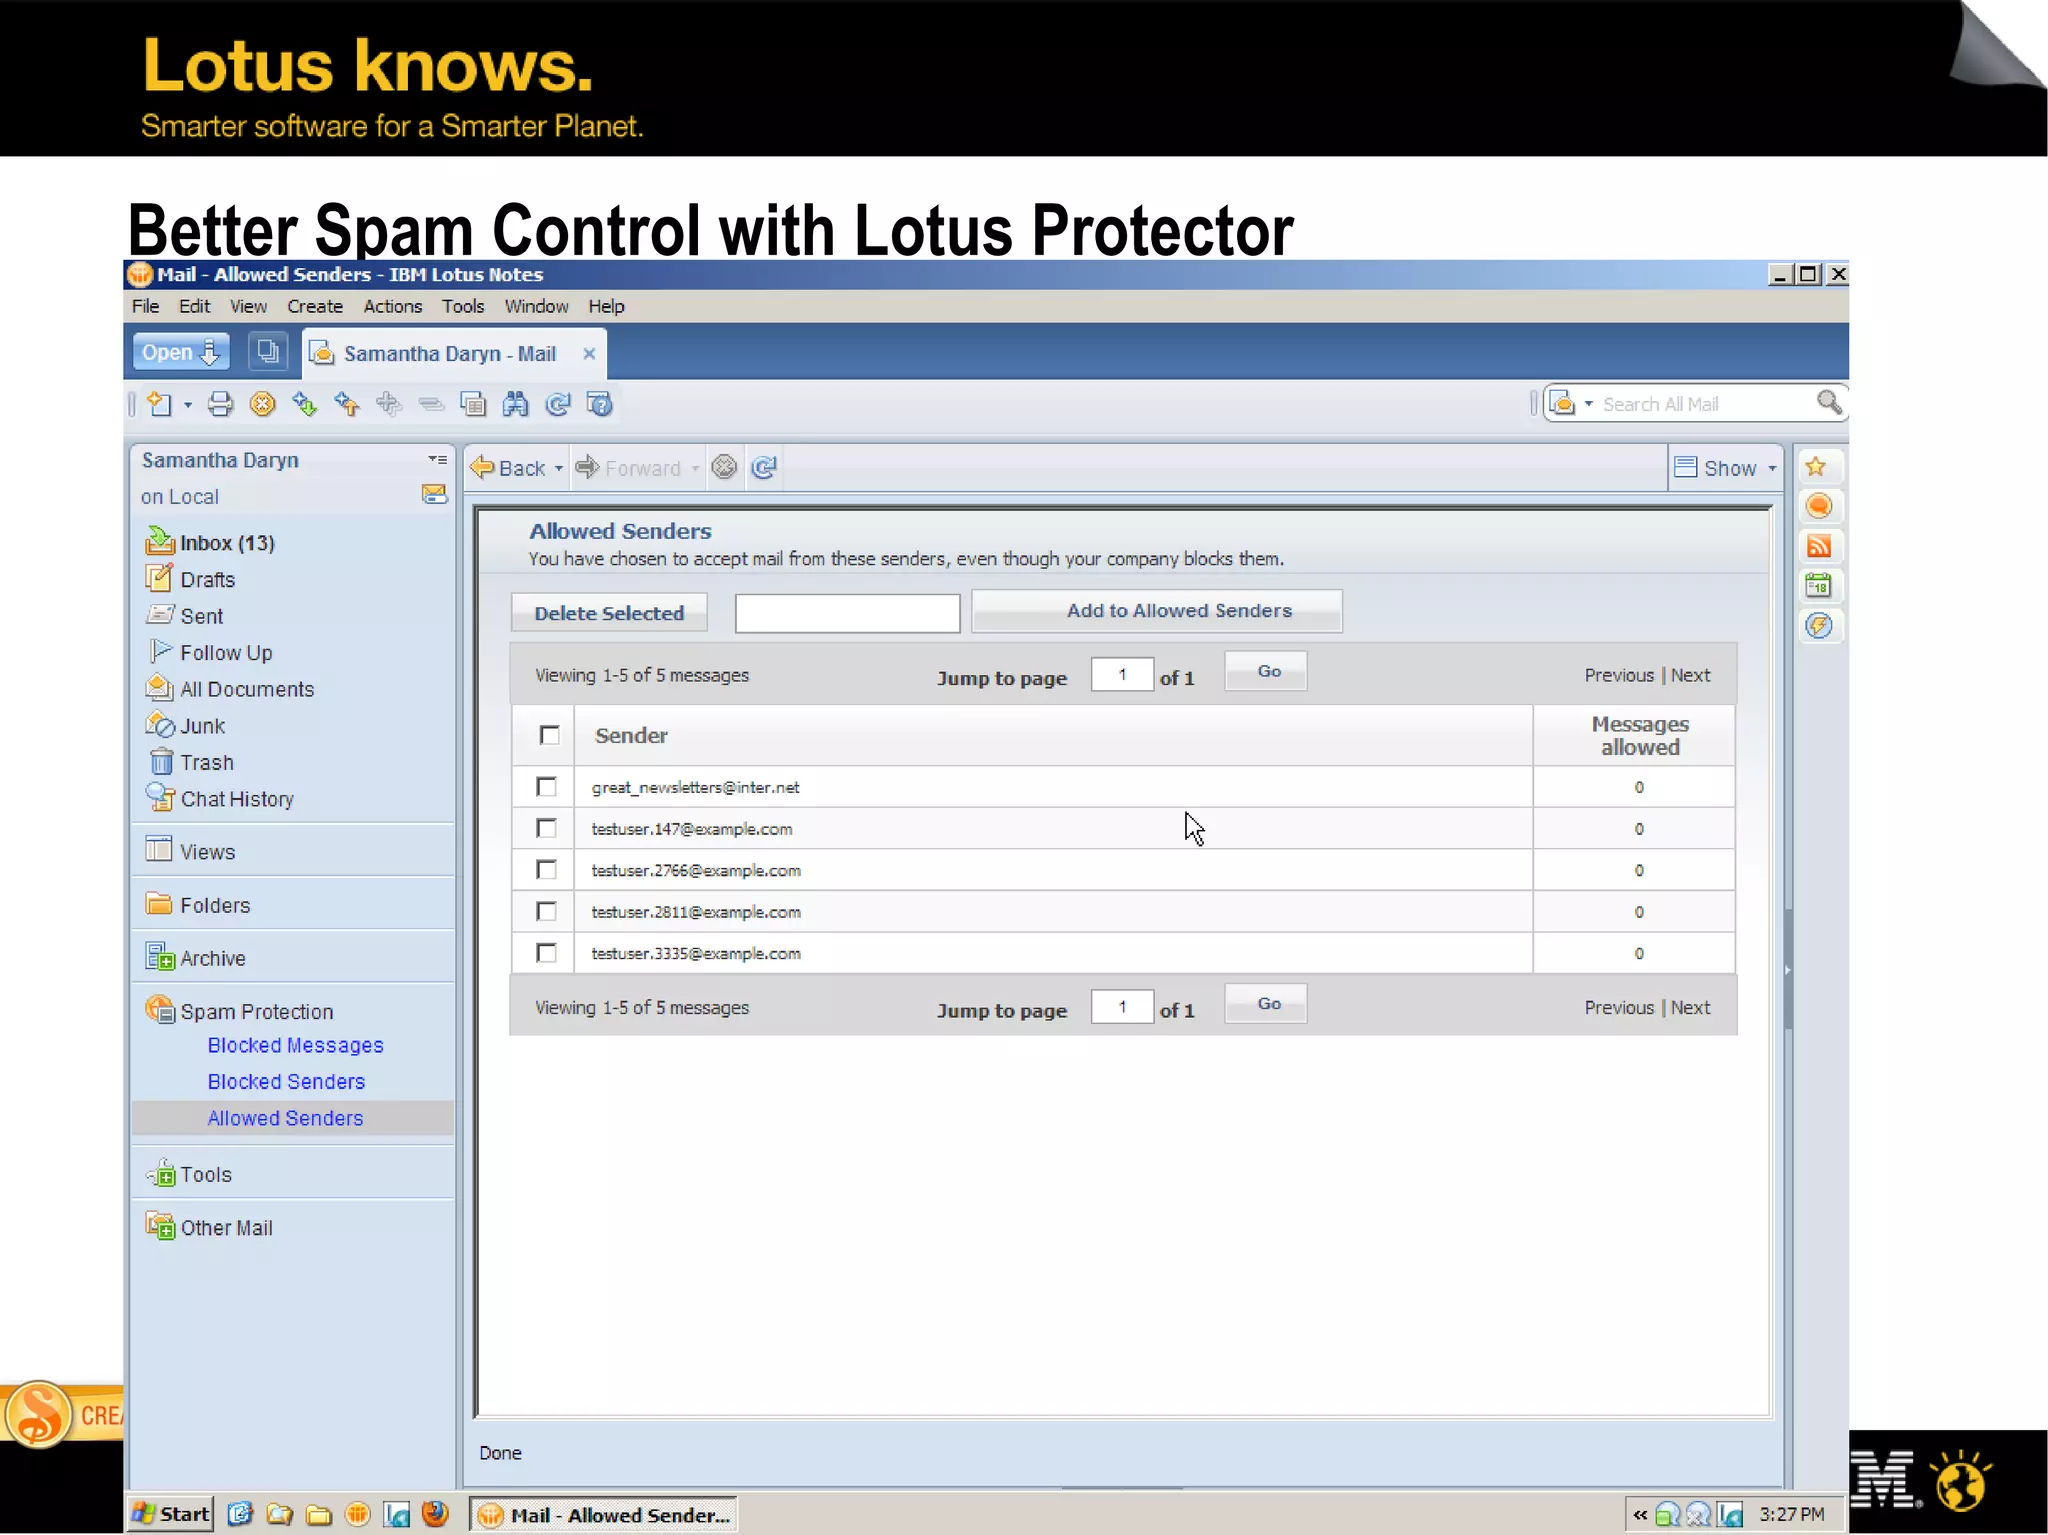Click the Back navigation button
The height and width of the screenshot is (1535, 2048).
(x=508, y=468)
